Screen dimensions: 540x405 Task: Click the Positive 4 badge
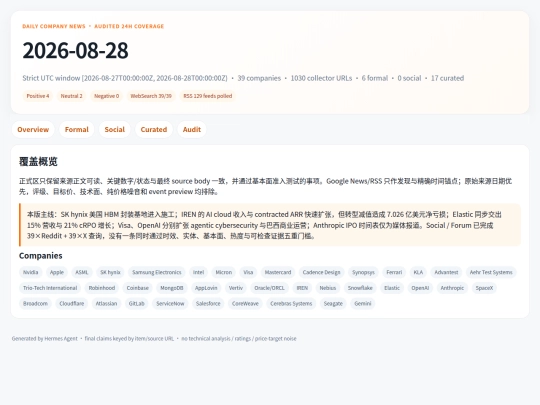point(38,96)
